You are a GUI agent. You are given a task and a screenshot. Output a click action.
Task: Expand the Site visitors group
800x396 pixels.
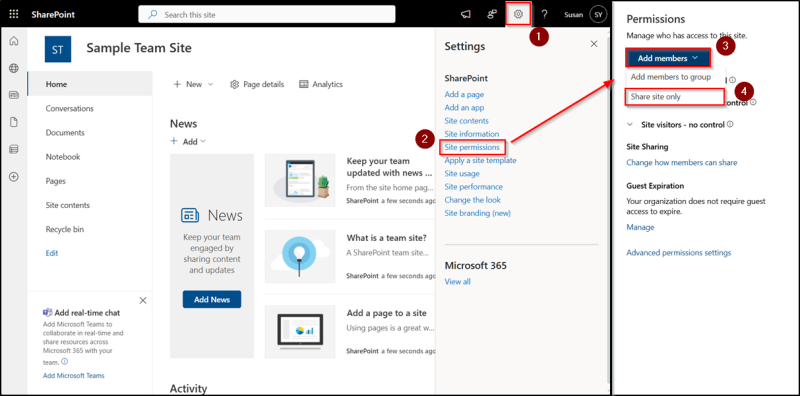point(630,125)
